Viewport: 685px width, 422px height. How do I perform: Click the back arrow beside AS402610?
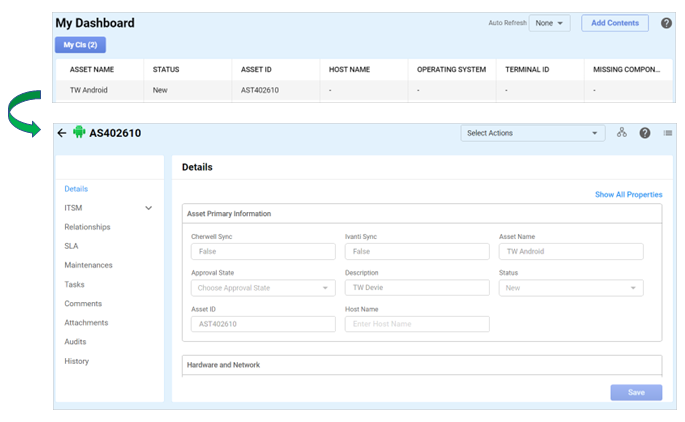[62, 133]
